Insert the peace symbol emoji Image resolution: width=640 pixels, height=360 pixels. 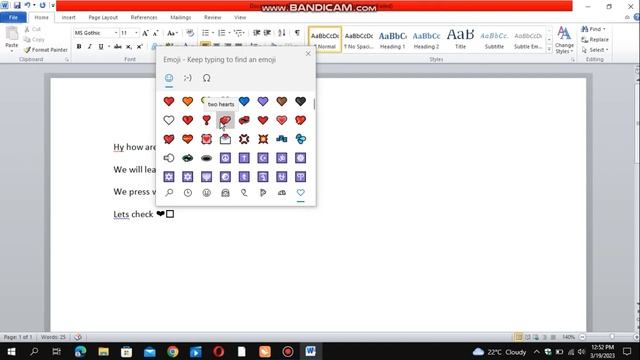pyautogui.click(x=225, y=158)
